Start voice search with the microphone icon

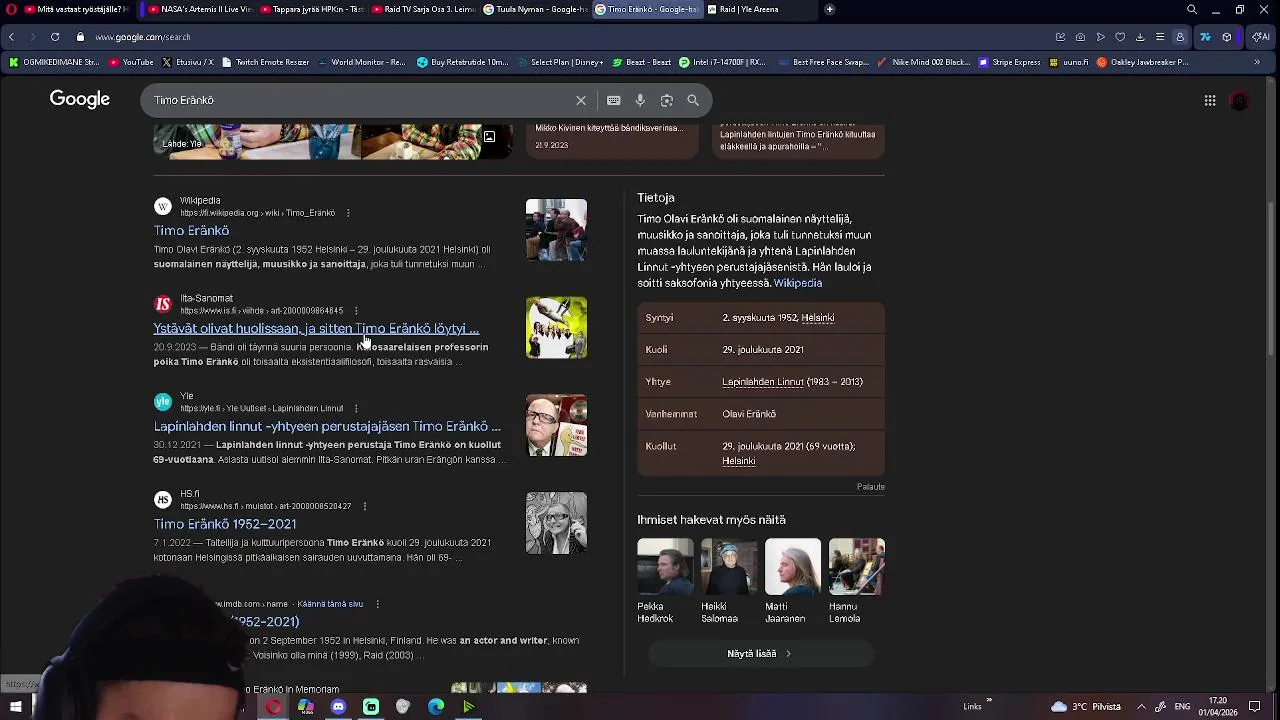click(x=640, y=100)
